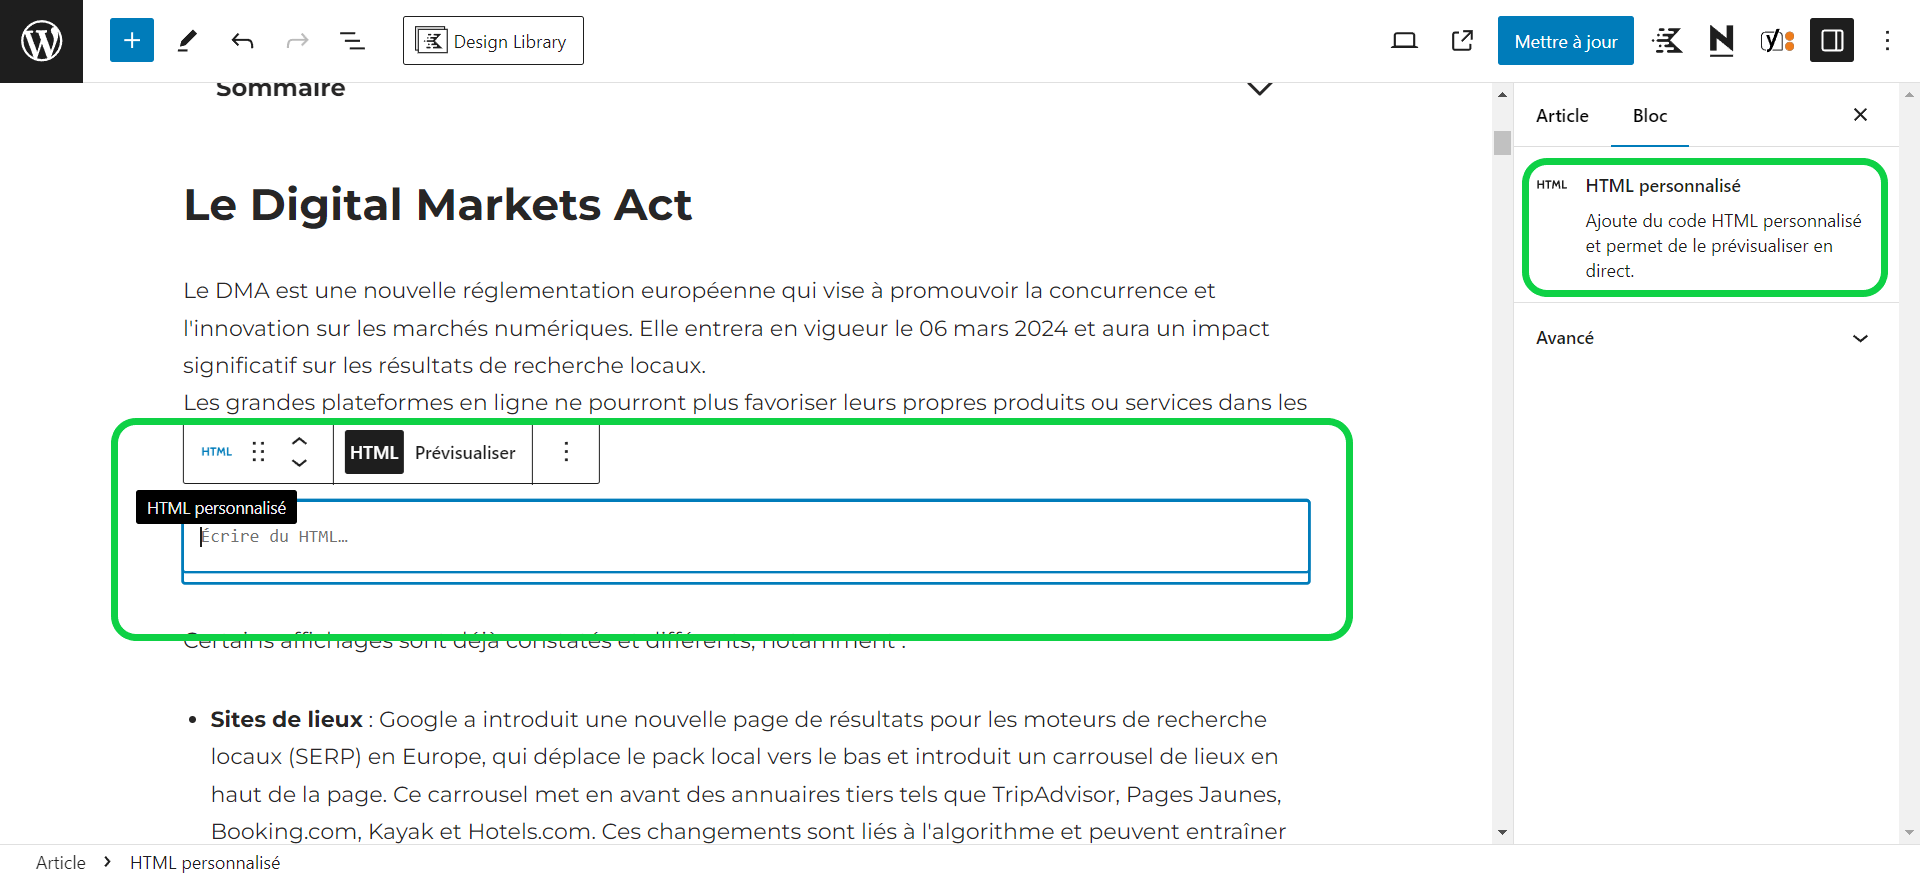Activate HTML editing mode on the block
Viewport: 1920px width, 873px height.
(x=373, y=452)
